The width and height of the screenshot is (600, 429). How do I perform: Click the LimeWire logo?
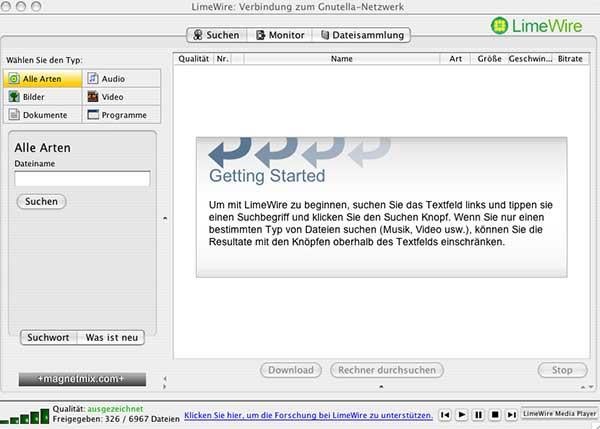coord(536,26)
